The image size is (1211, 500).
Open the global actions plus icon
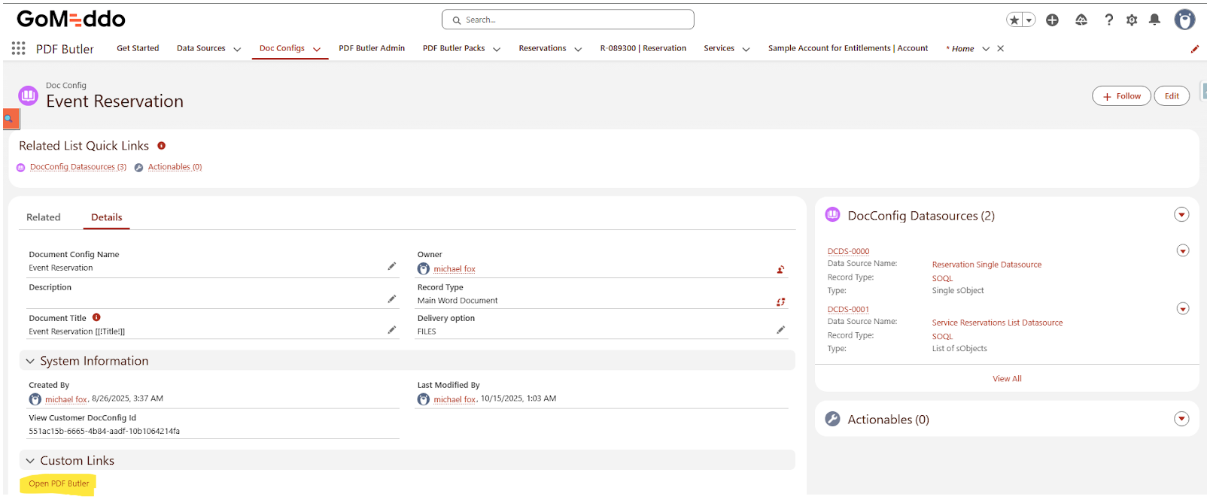pos(1052,20)
